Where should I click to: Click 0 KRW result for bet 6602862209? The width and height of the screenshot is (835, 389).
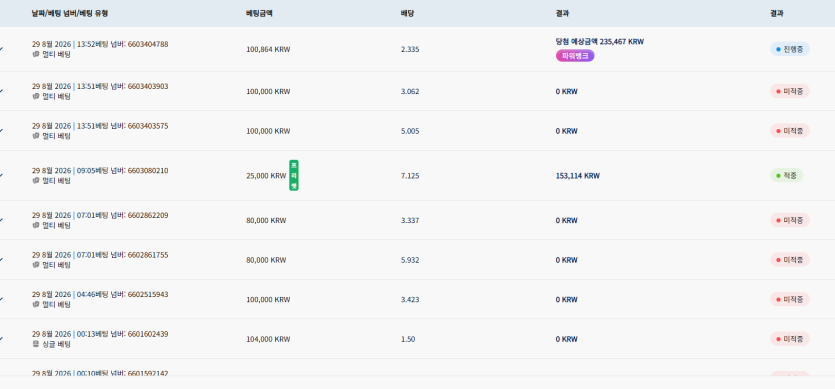coord(567,221)
